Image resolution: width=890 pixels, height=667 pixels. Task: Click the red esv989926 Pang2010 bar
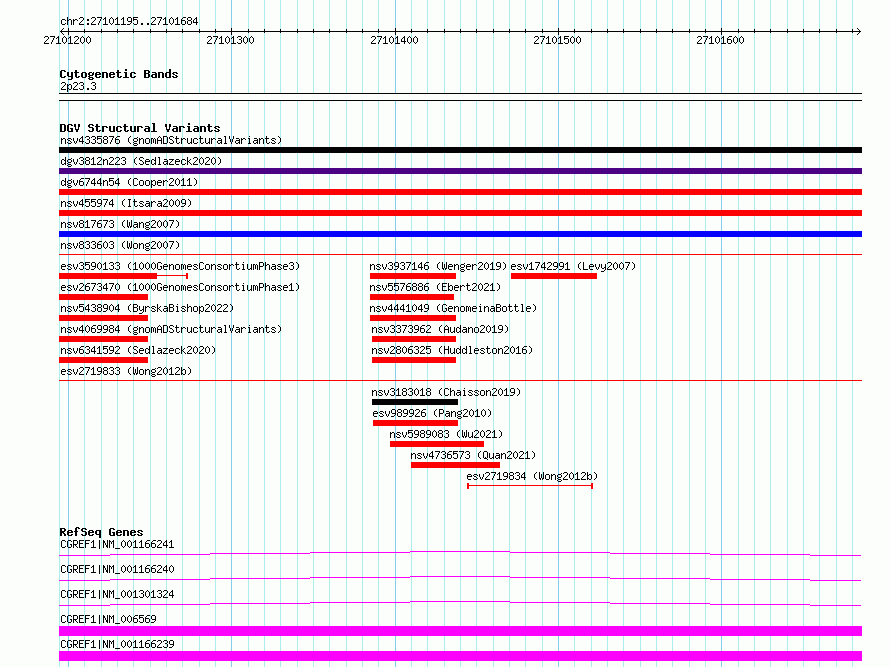(415, 423)
